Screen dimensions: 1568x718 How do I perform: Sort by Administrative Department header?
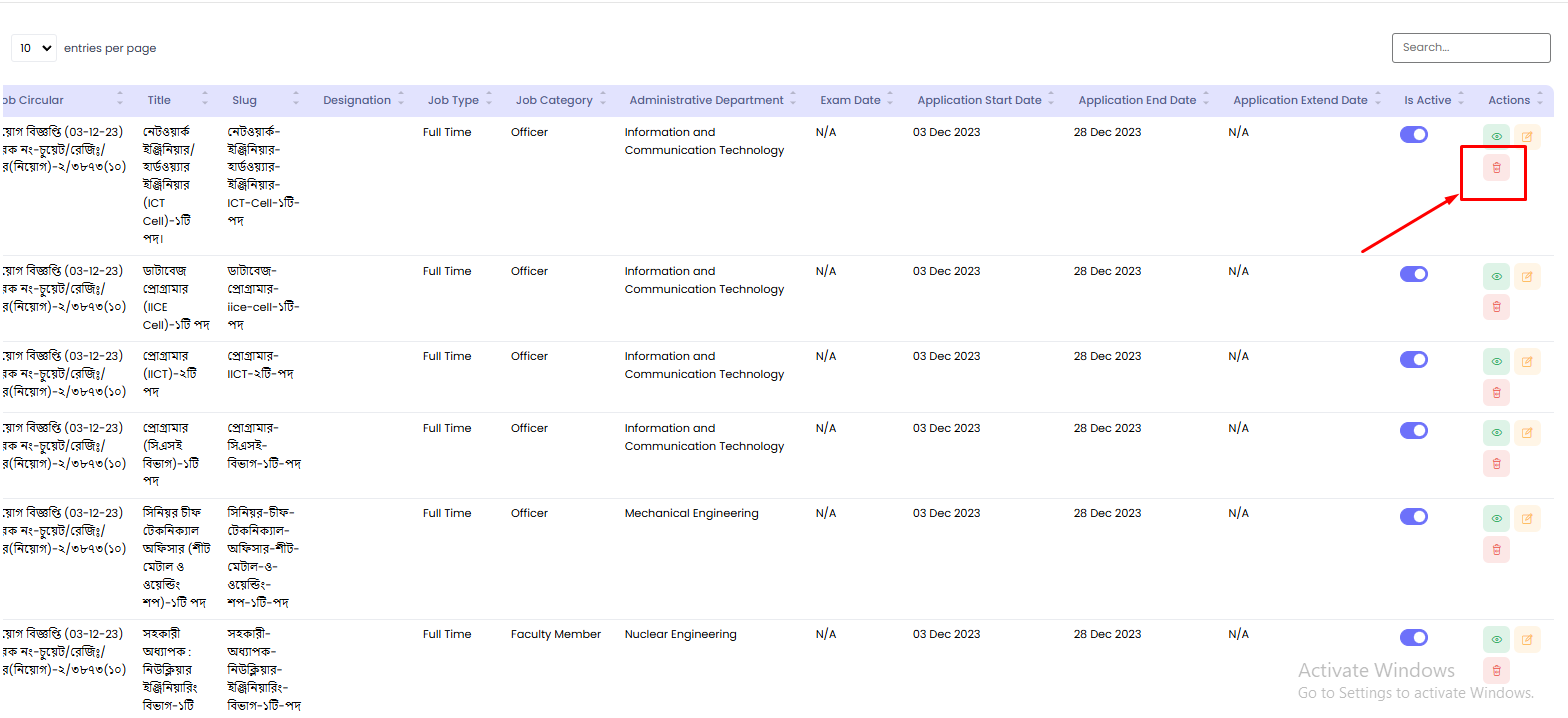pos(706,100)
